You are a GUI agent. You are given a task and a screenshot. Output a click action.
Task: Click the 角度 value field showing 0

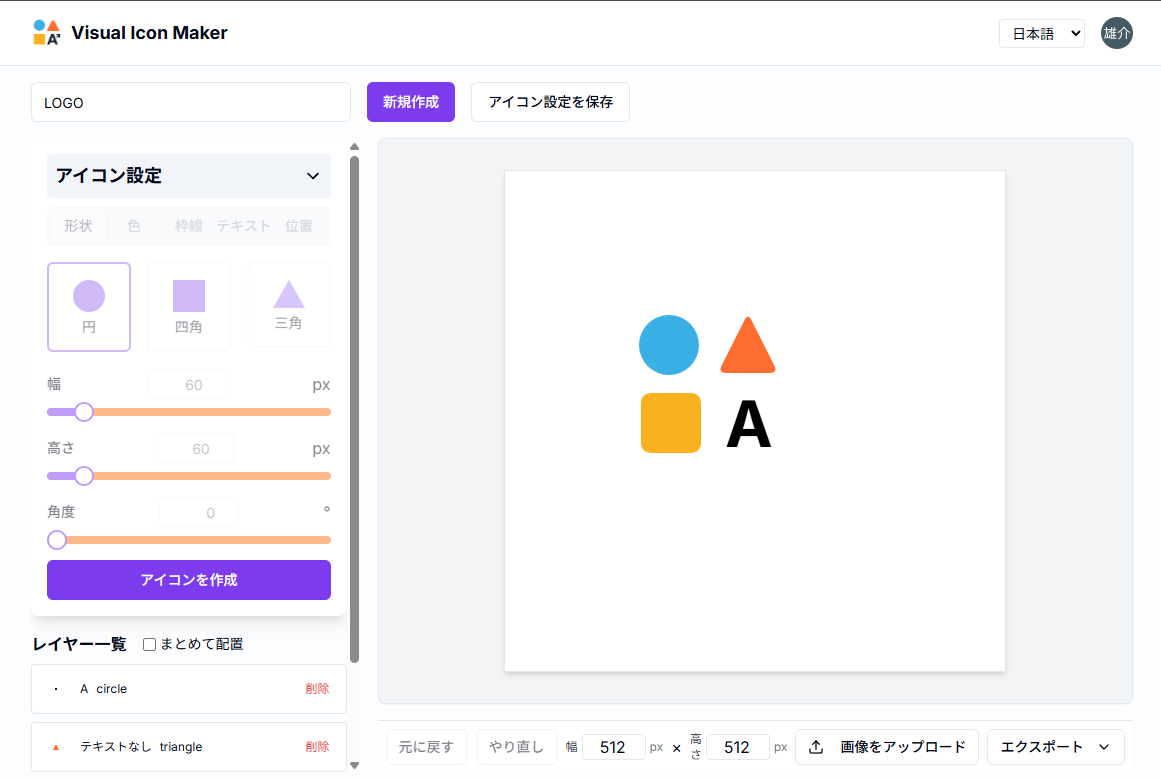[199, 512]
